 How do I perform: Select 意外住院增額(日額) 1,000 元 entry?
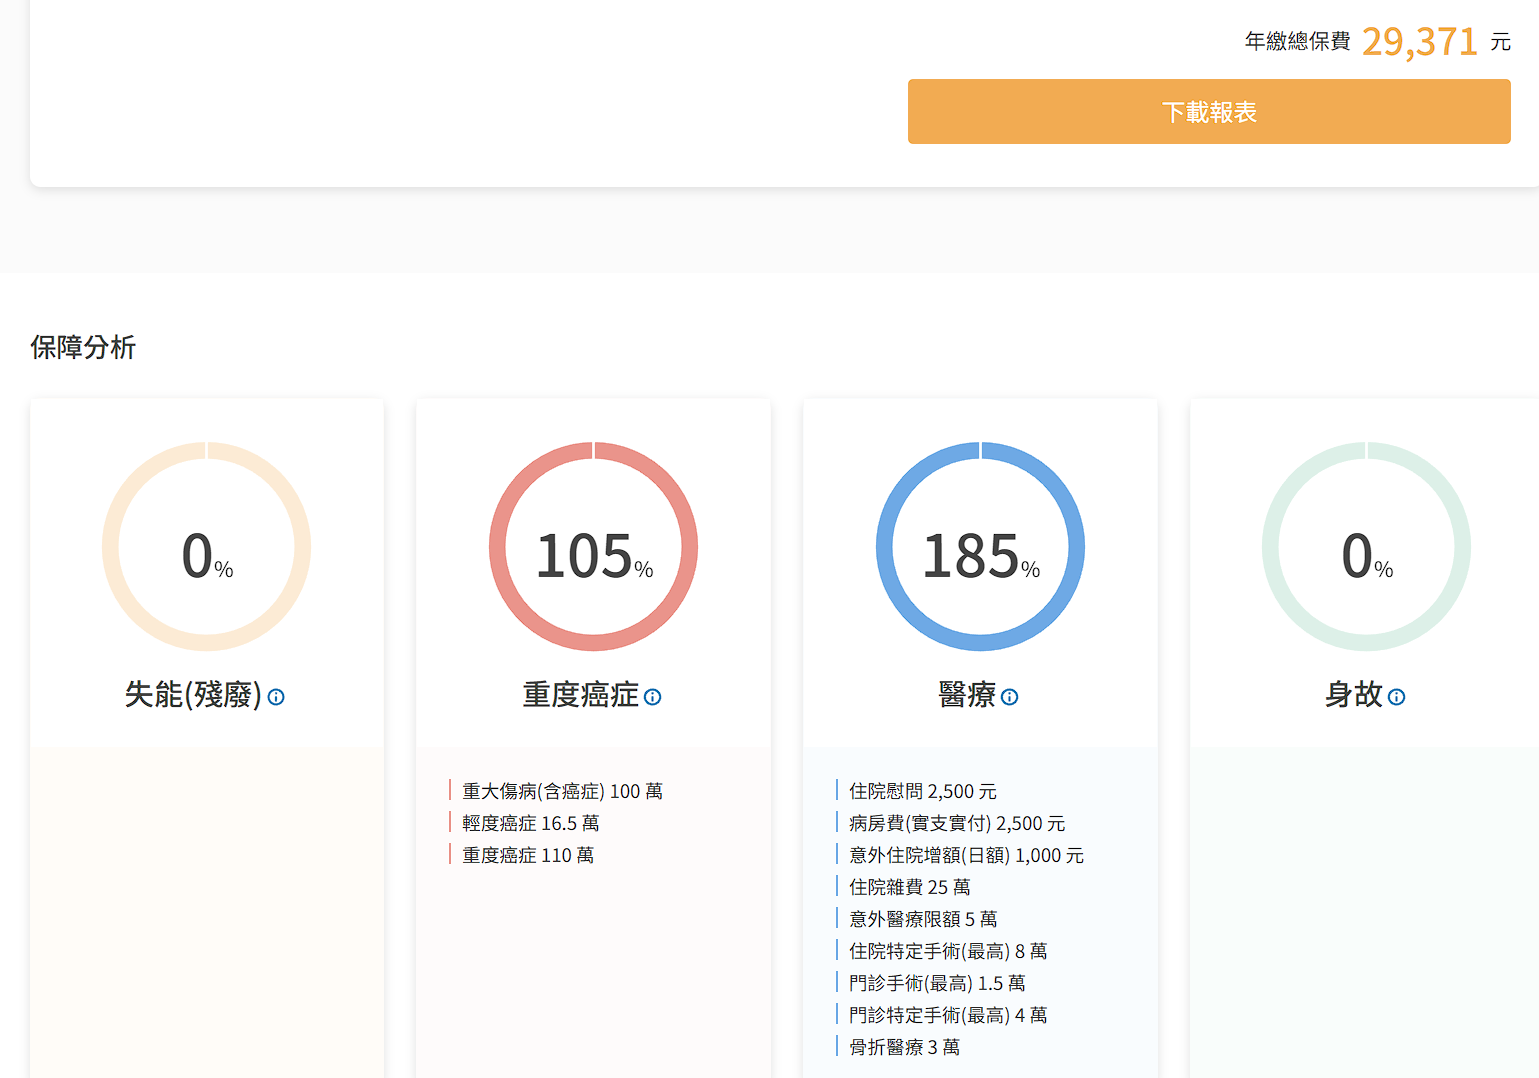[966, 855]
